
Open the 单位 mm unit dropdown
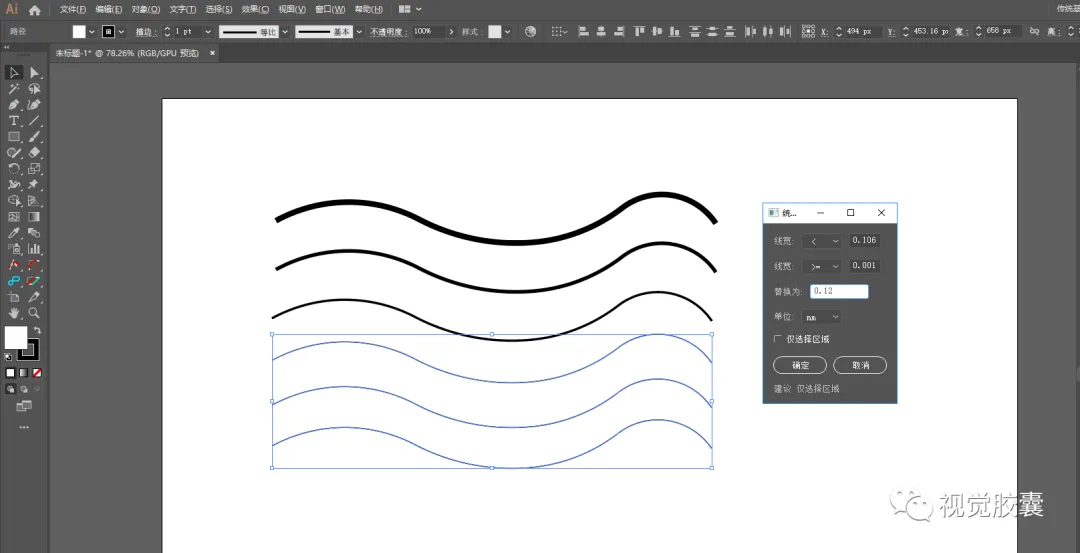821,317
